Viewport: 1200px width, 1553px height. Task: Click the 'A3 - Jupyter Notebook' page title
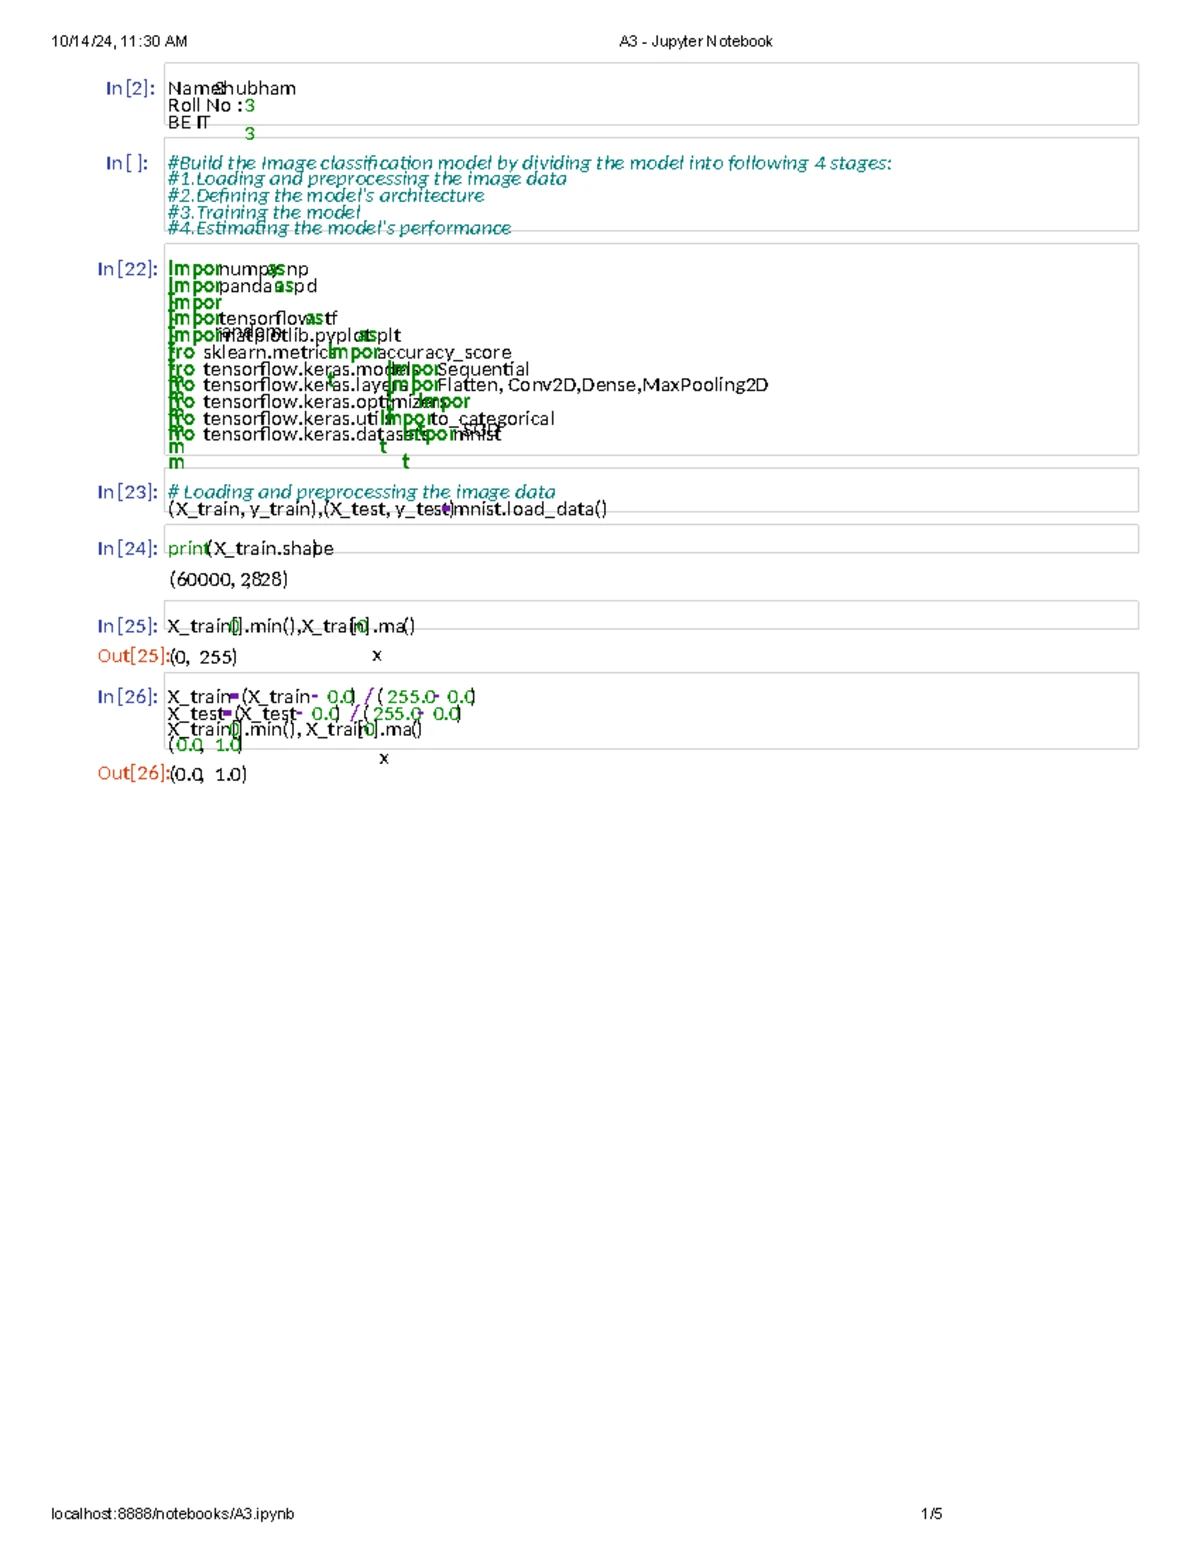coord(696,41)
